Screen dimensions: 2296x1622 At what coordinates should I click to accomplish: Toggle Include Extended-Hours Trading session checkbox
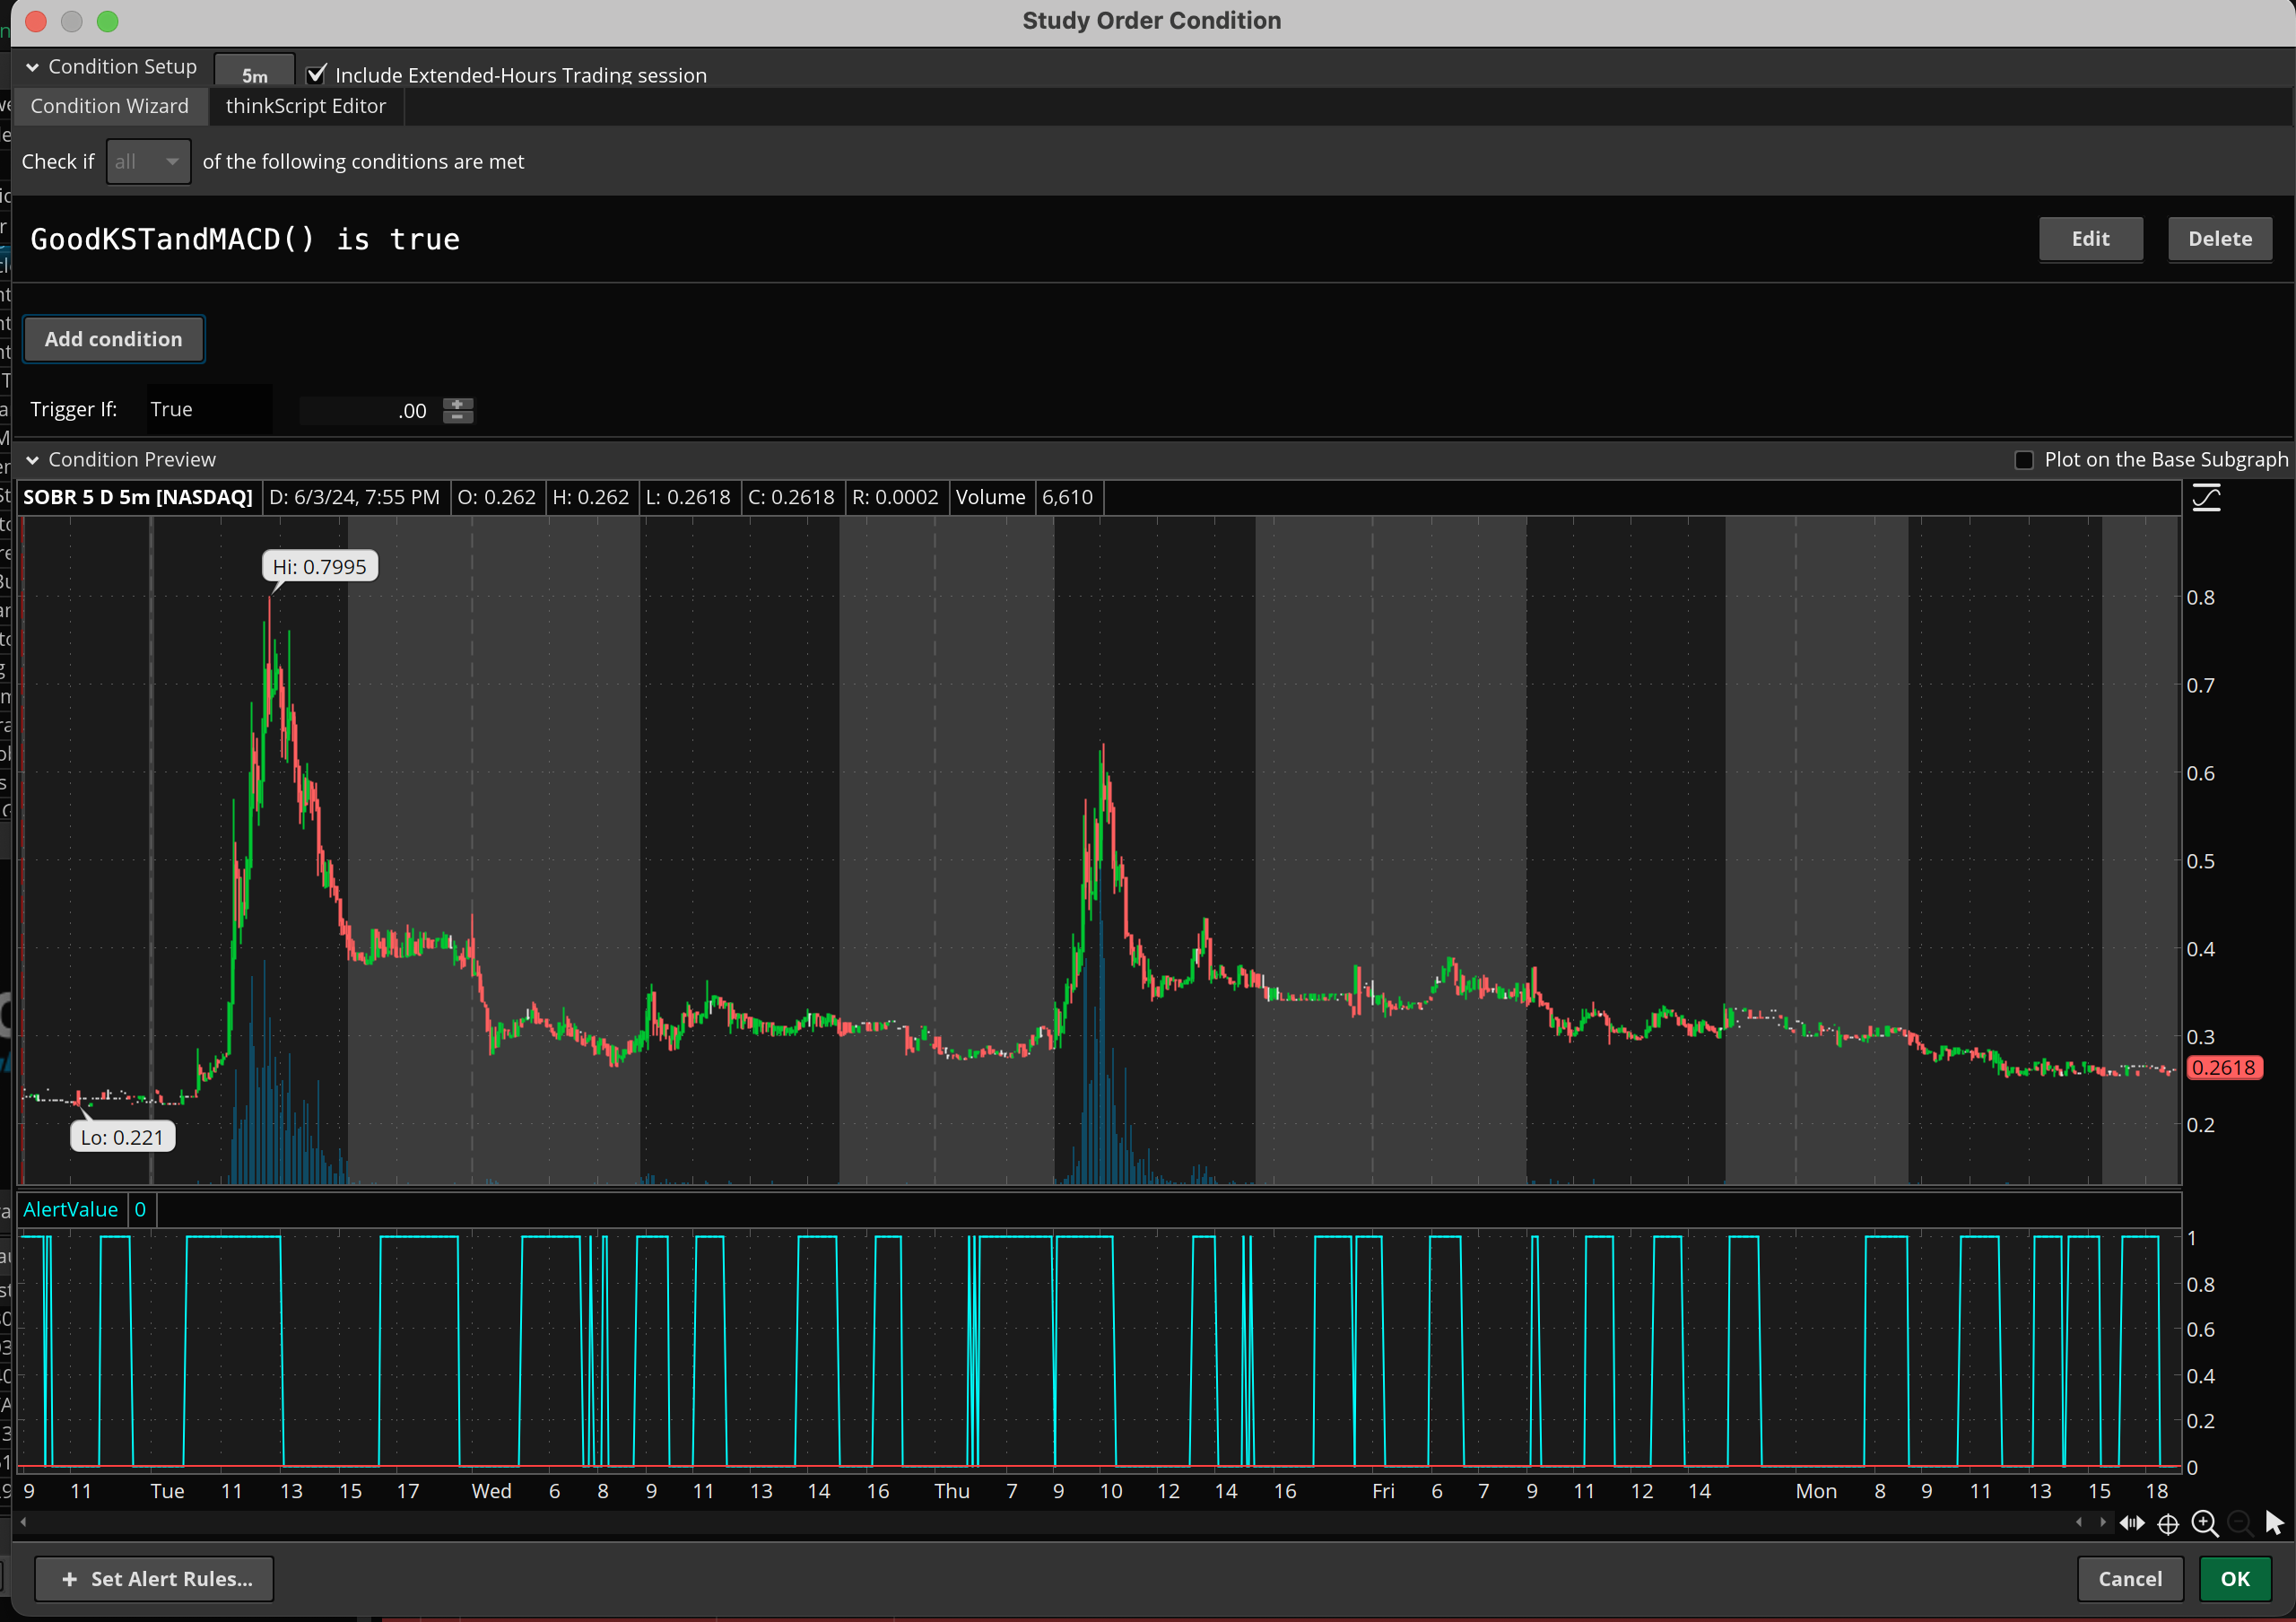(x=316, y=74)
